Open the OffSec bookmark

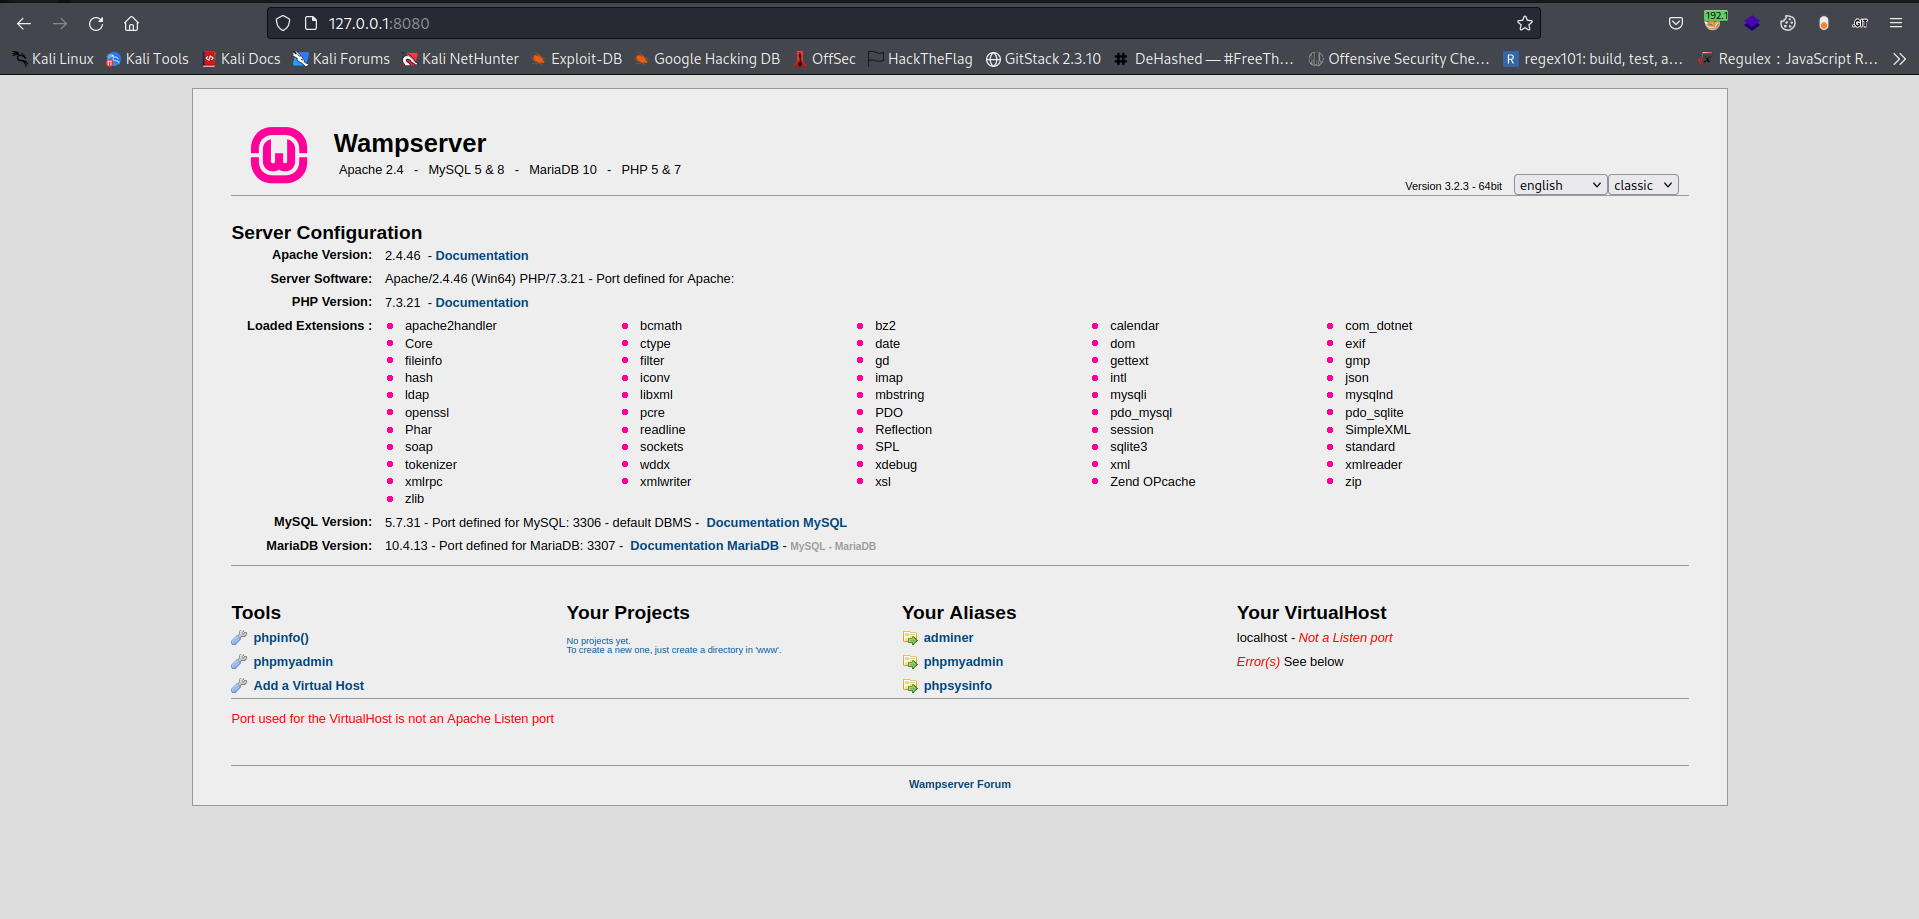(x=824, y=59)
